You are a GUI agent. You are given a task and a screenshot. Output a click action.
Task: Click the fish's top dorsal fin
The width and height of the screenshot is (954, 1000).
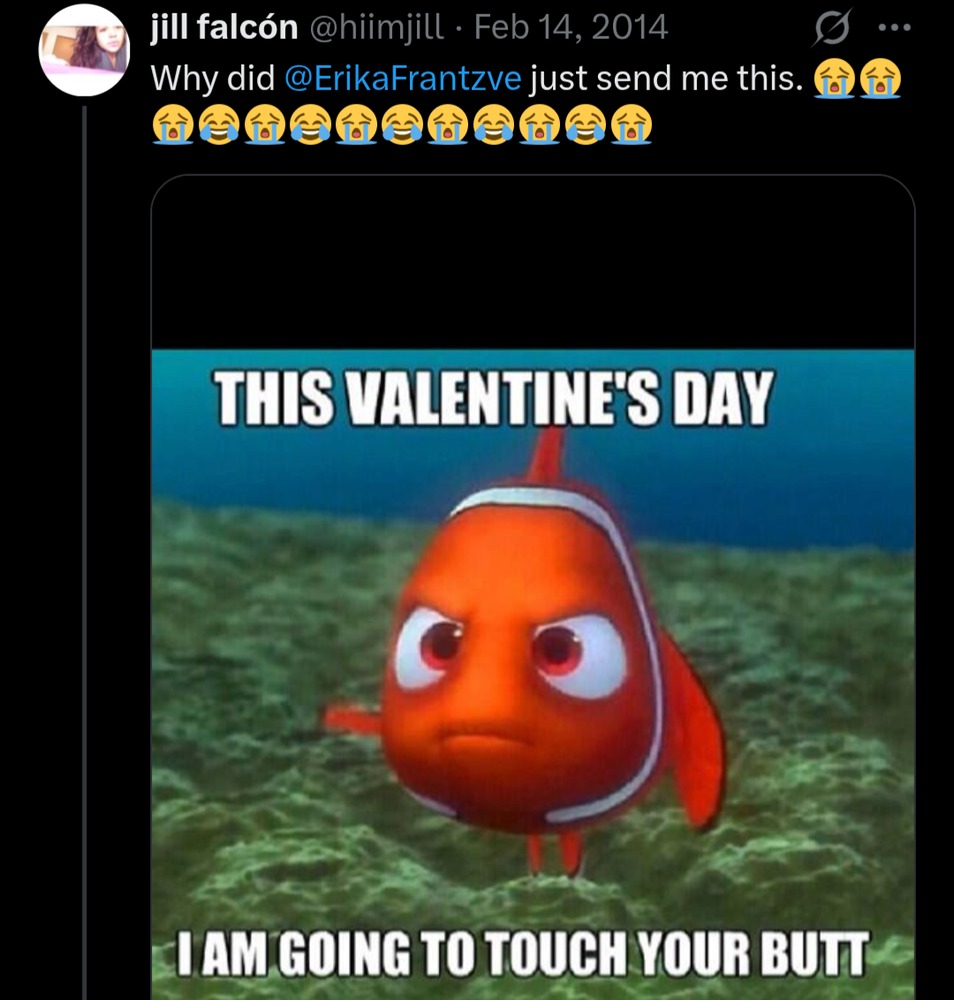tap(548, 455)
